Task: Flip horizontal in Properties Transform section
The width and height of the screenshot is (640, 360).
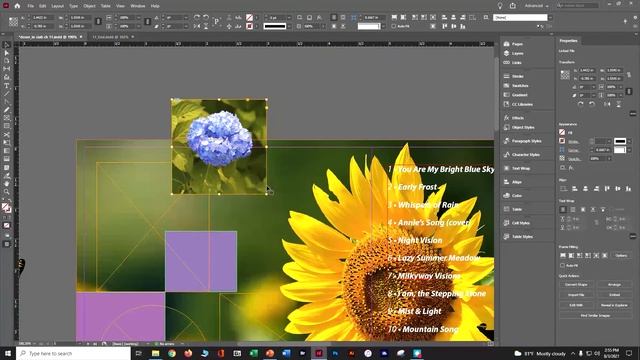Action: pos(607,104)
